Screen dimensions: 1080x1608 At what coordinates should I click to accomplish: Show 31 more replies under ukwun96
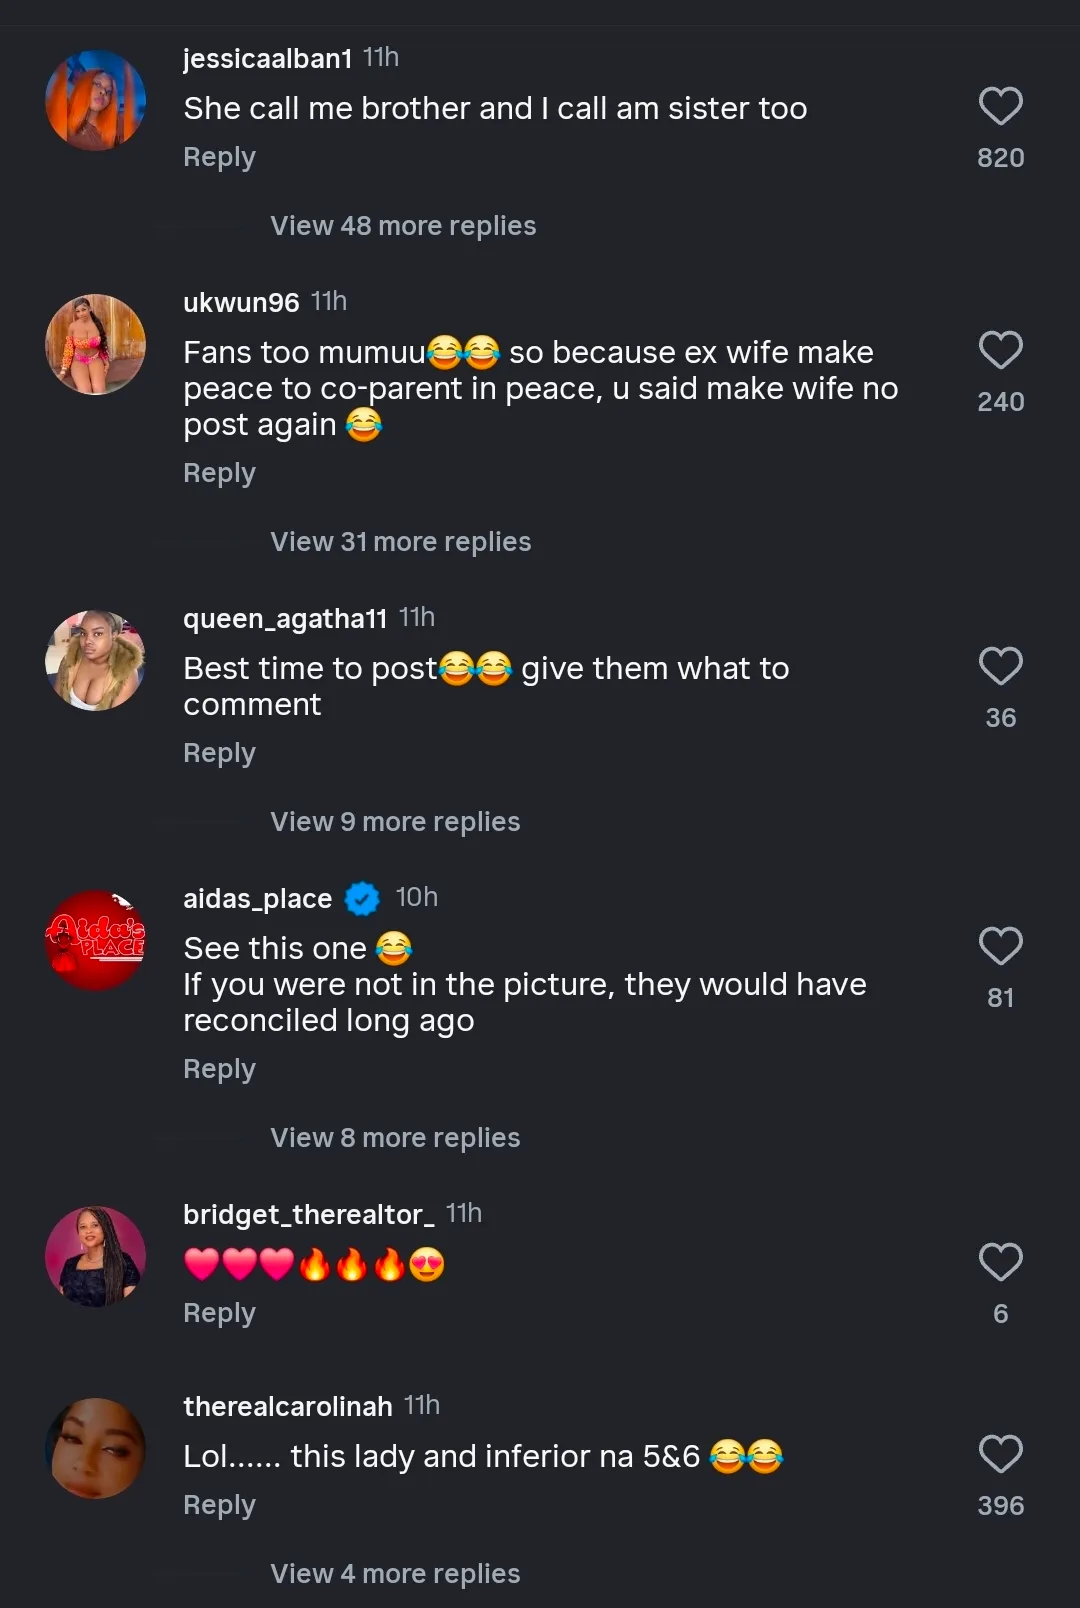[x=400, y=542]
